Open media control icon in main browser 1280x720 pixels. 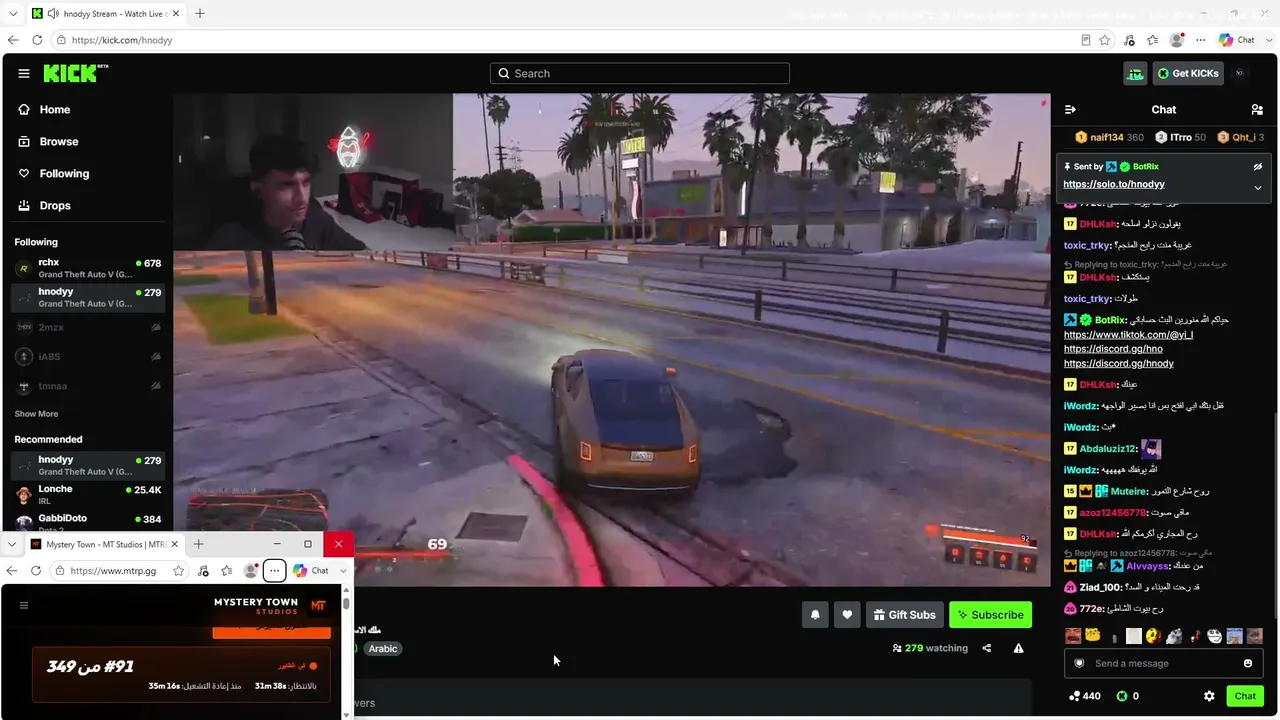[x=1129, y=40]
